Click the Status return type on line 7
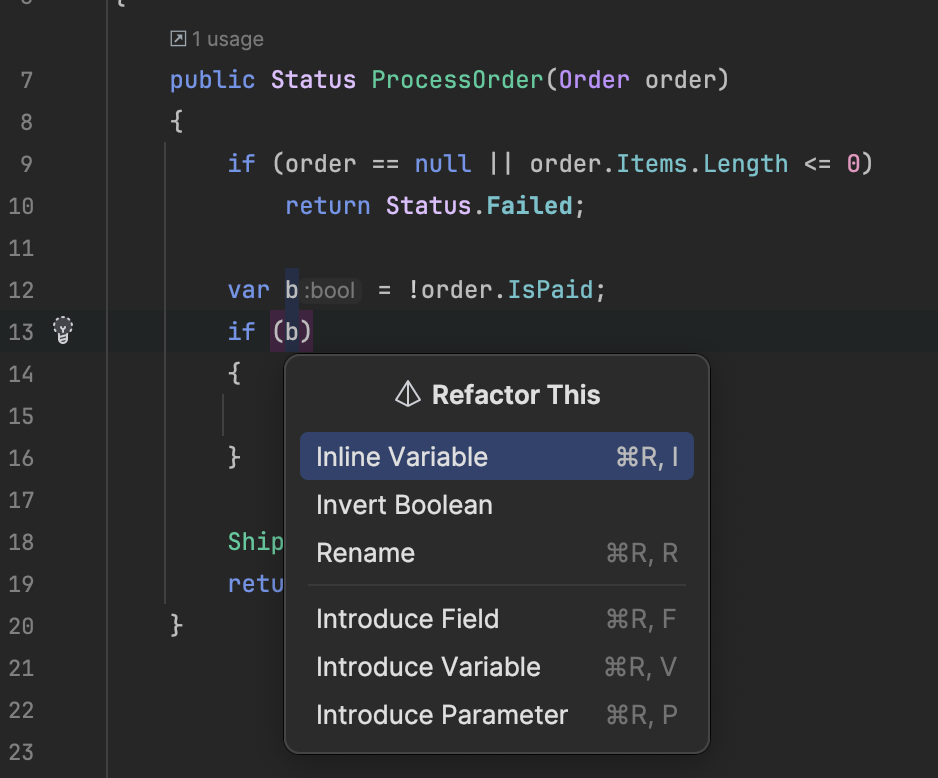Viewport: 938px width, 778px height. tap(313, 80)
